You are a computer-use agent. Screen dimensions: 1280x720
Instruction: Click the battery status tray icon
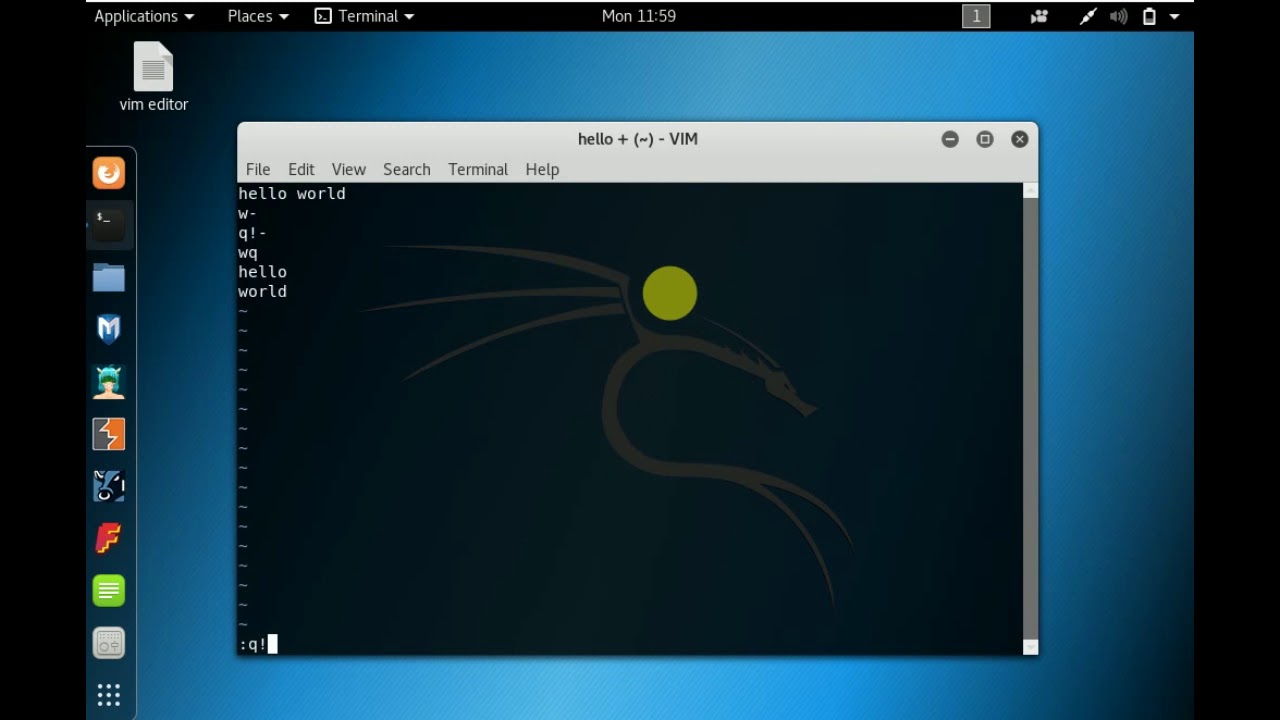1149,16
